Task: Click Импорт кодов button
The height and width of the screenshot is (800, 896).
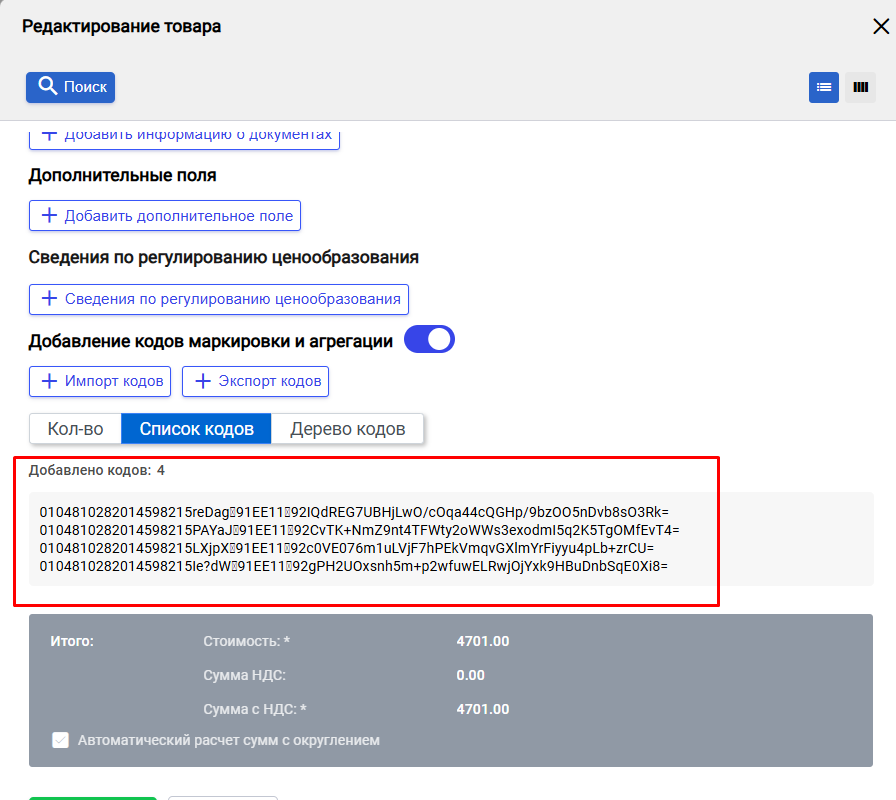Action: click(x=100, y=381)
